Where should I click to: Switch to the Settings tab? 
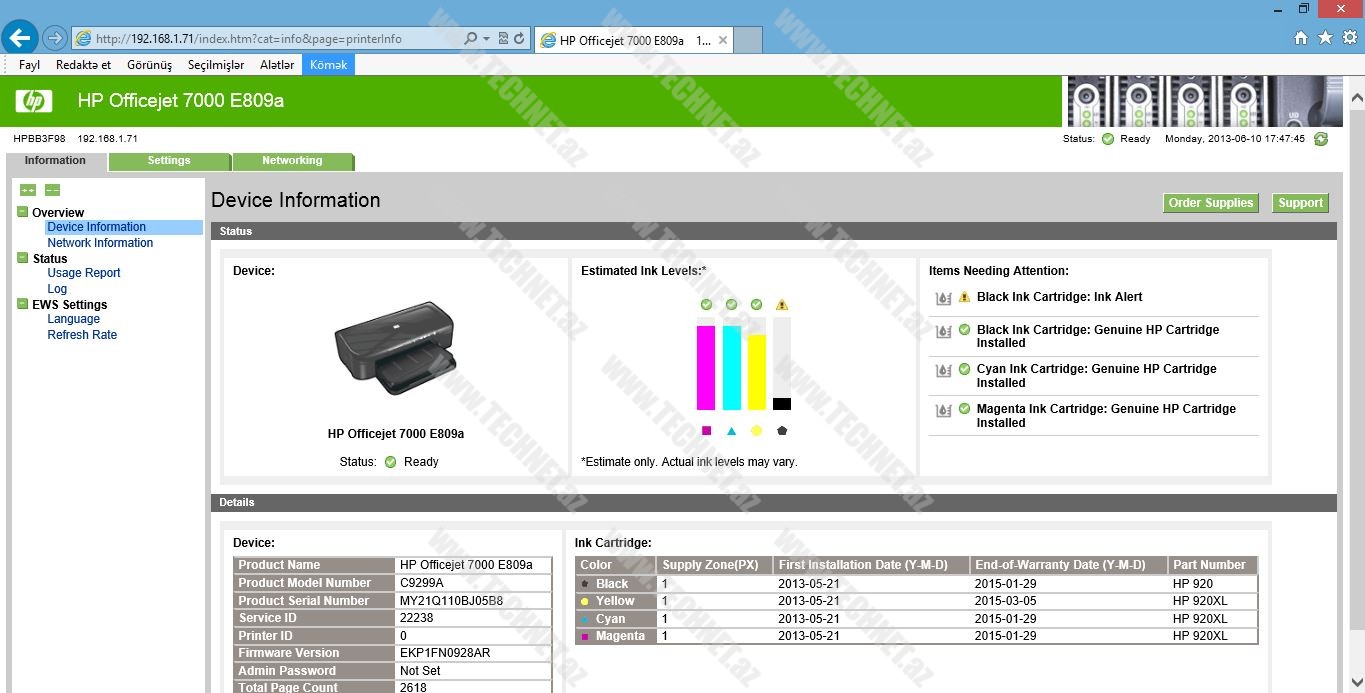169,161
